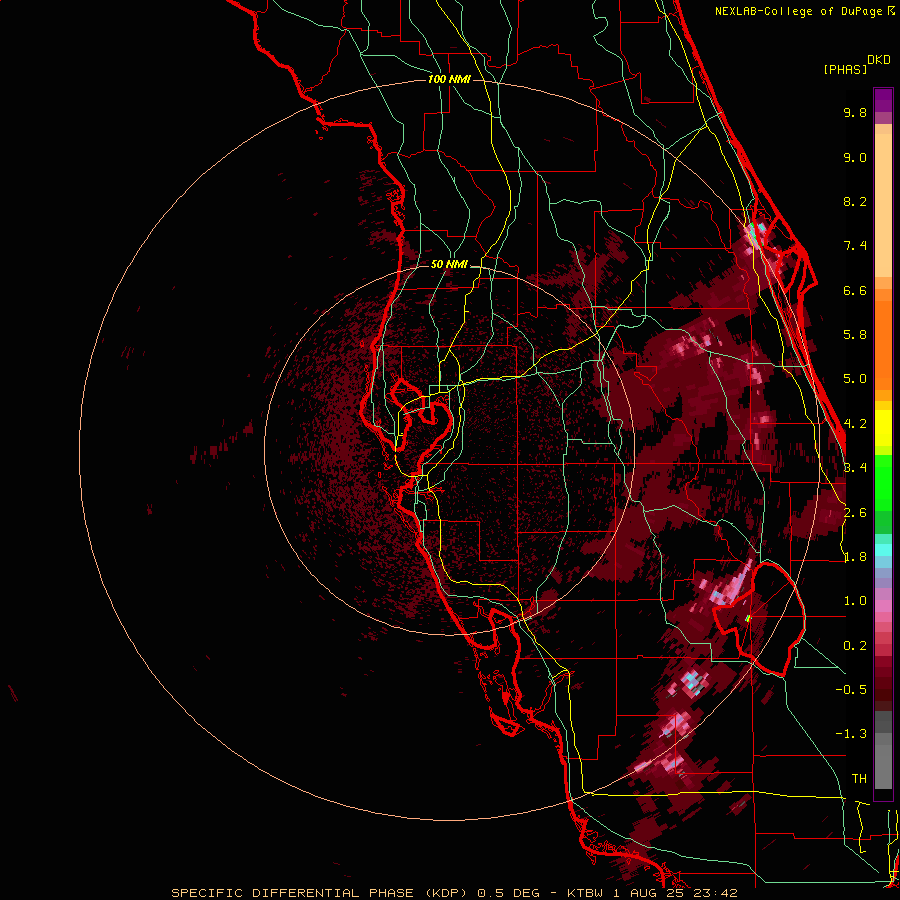Click the 8.2 scale value
The height and width of the screenshot is (900, 900).
(x=855, y=201)
